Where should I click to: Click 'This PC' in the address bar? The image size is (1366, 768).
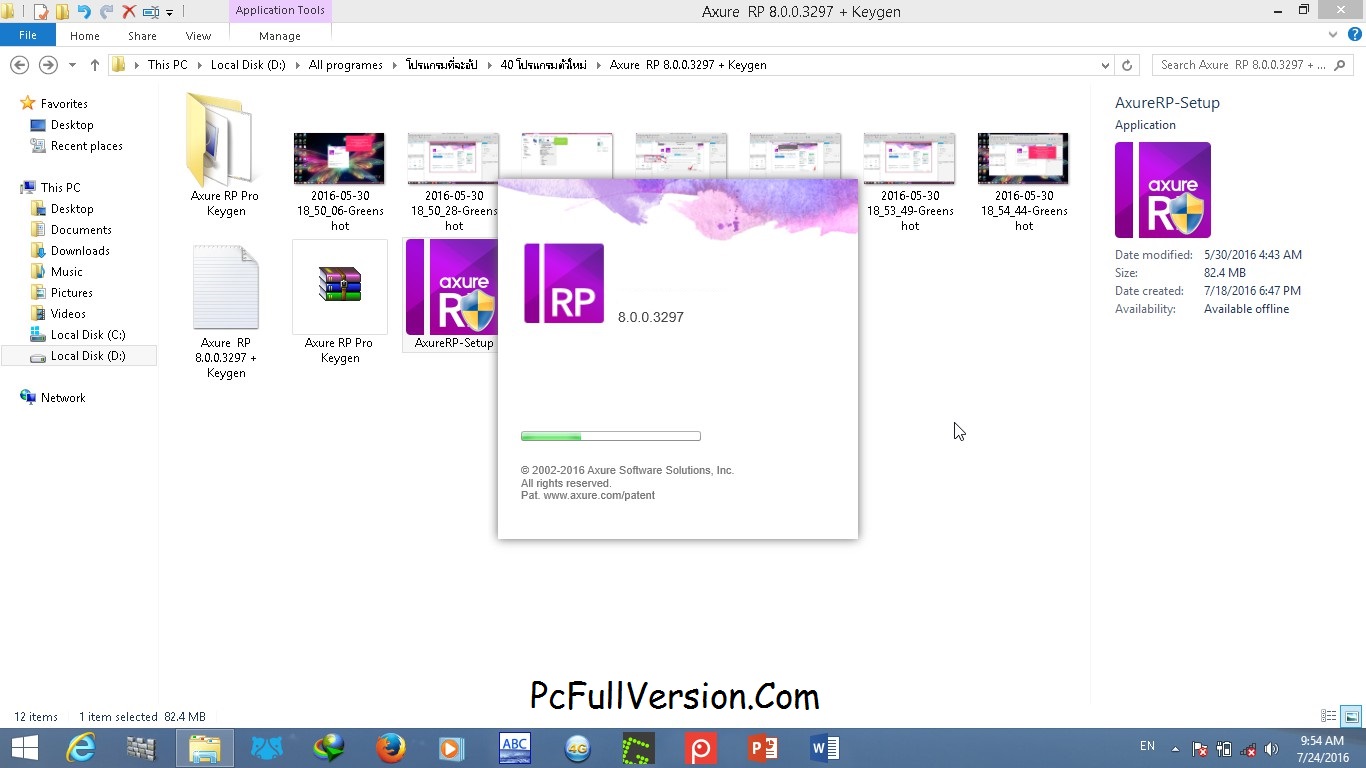167,65
